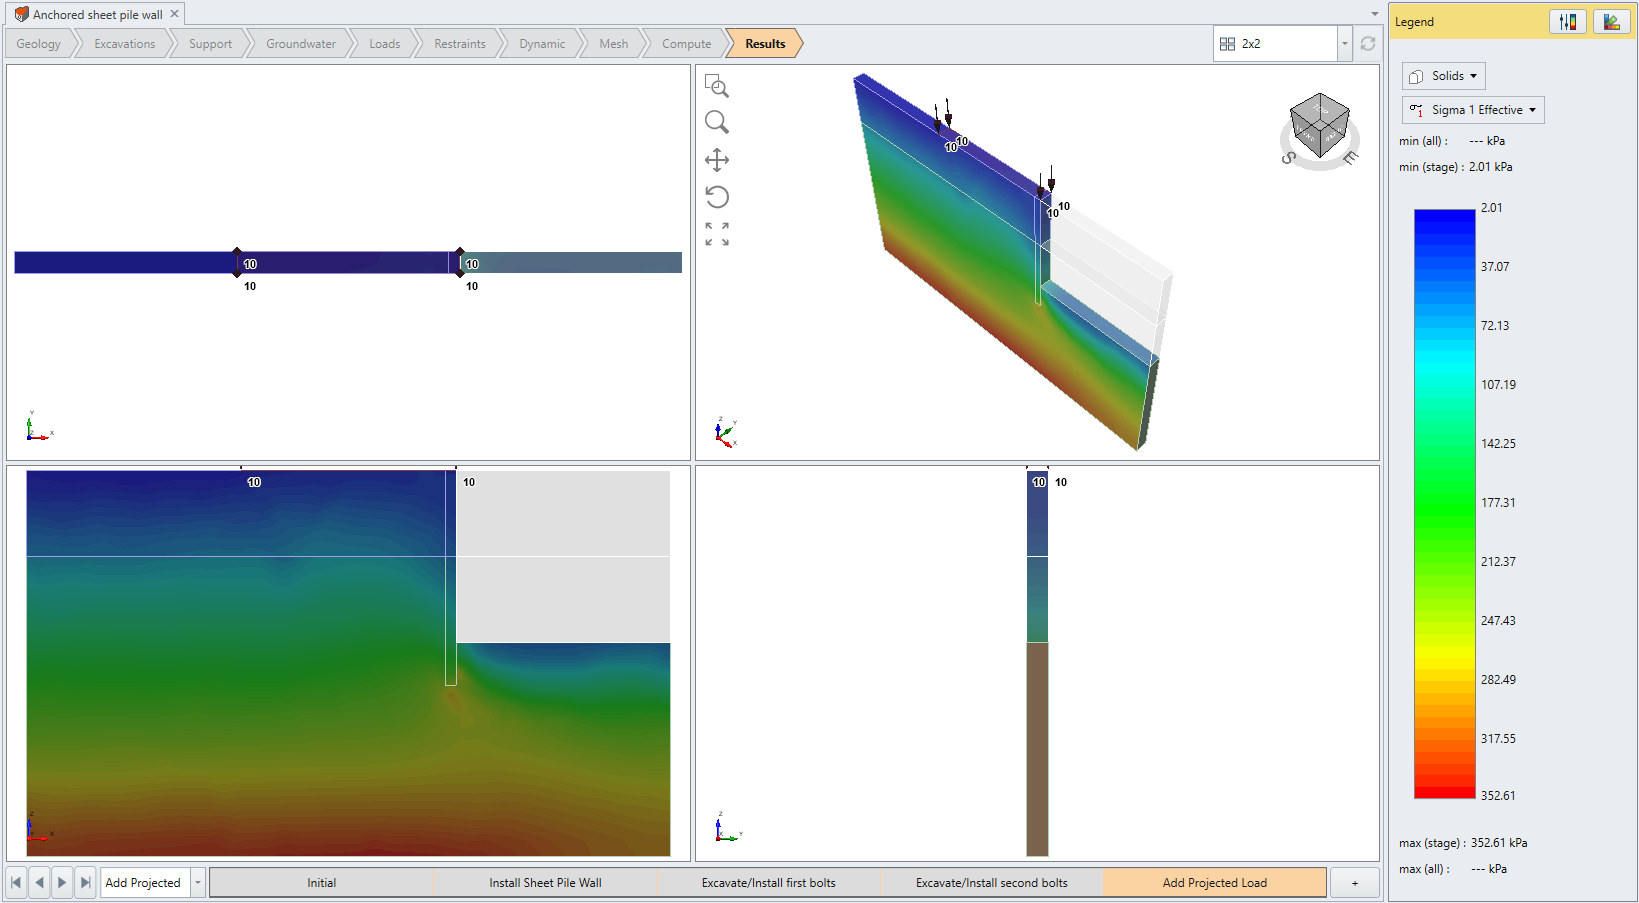Select Install Sheet Pile Wall stage
The width and height of the screenshot is (1639, 903).
point(545,883)
